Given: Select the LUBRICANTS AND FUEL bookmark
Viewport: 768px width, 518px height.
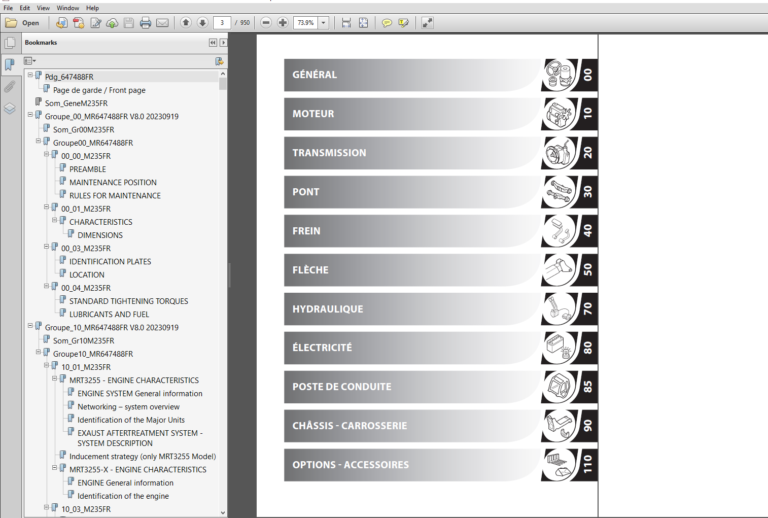Looking at the screenshot, I should coord(109,314).
